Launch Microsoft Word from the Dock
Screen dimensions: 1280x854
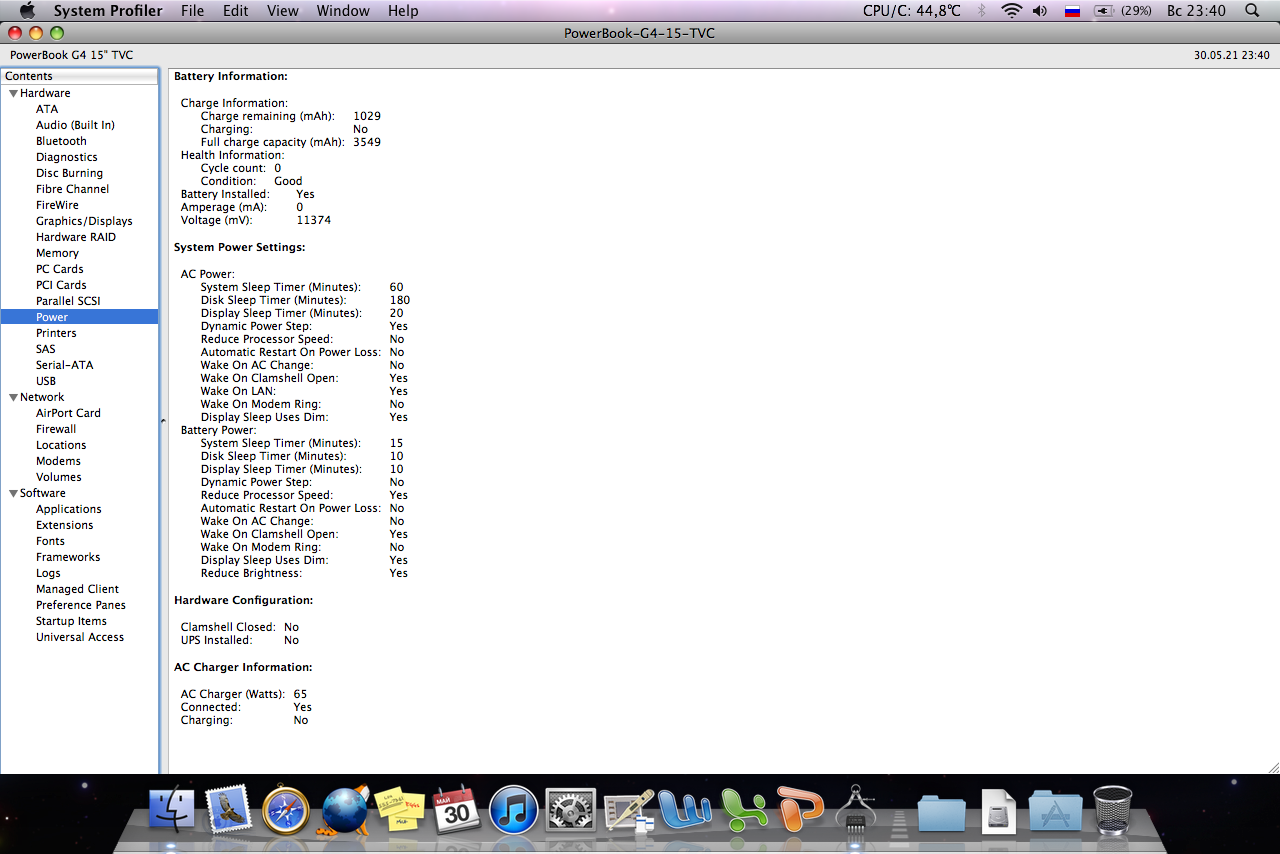pyautogui.click(x=686, y=810)
